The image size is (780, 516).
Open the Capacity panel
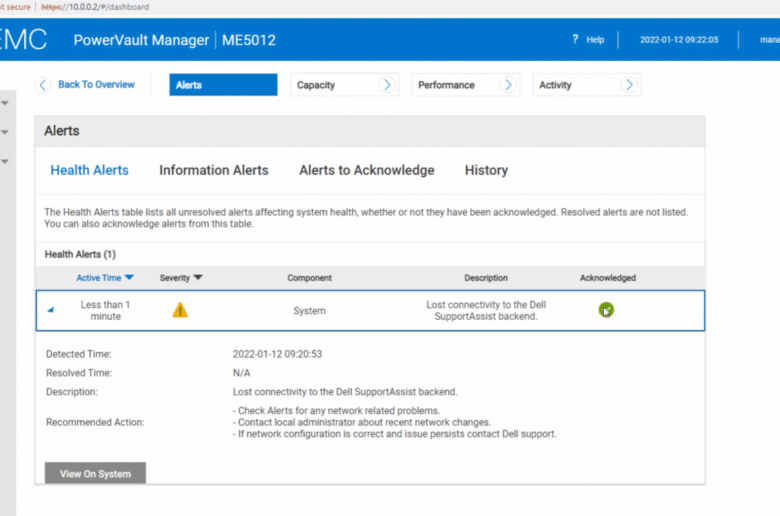(344, 85)
